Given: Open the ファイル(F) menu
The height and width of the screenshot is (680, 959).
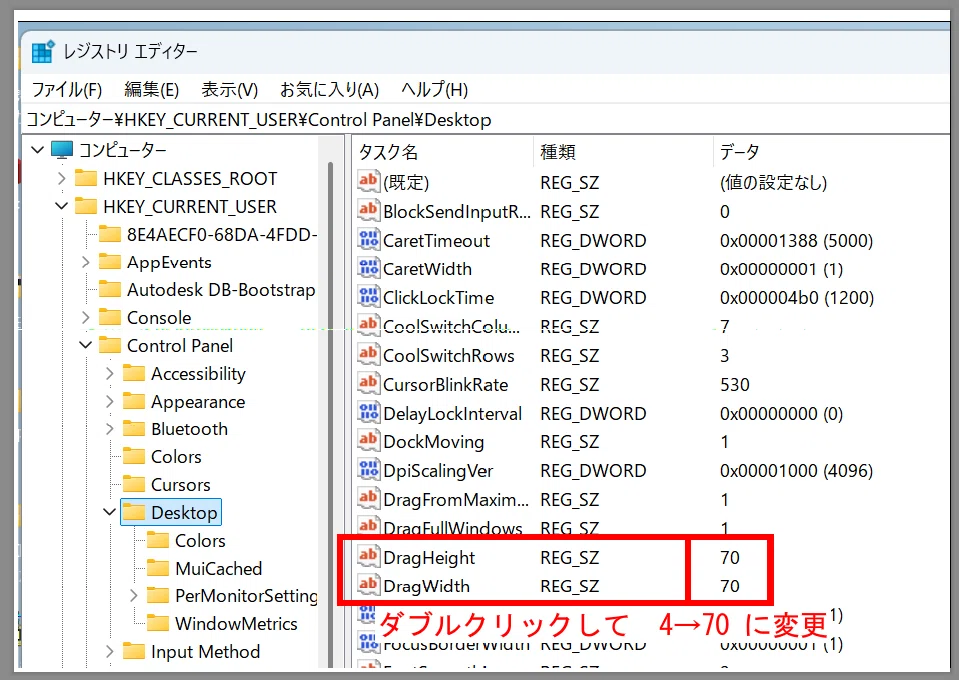Looking at the screenshot, I should [x=67, y=90].
